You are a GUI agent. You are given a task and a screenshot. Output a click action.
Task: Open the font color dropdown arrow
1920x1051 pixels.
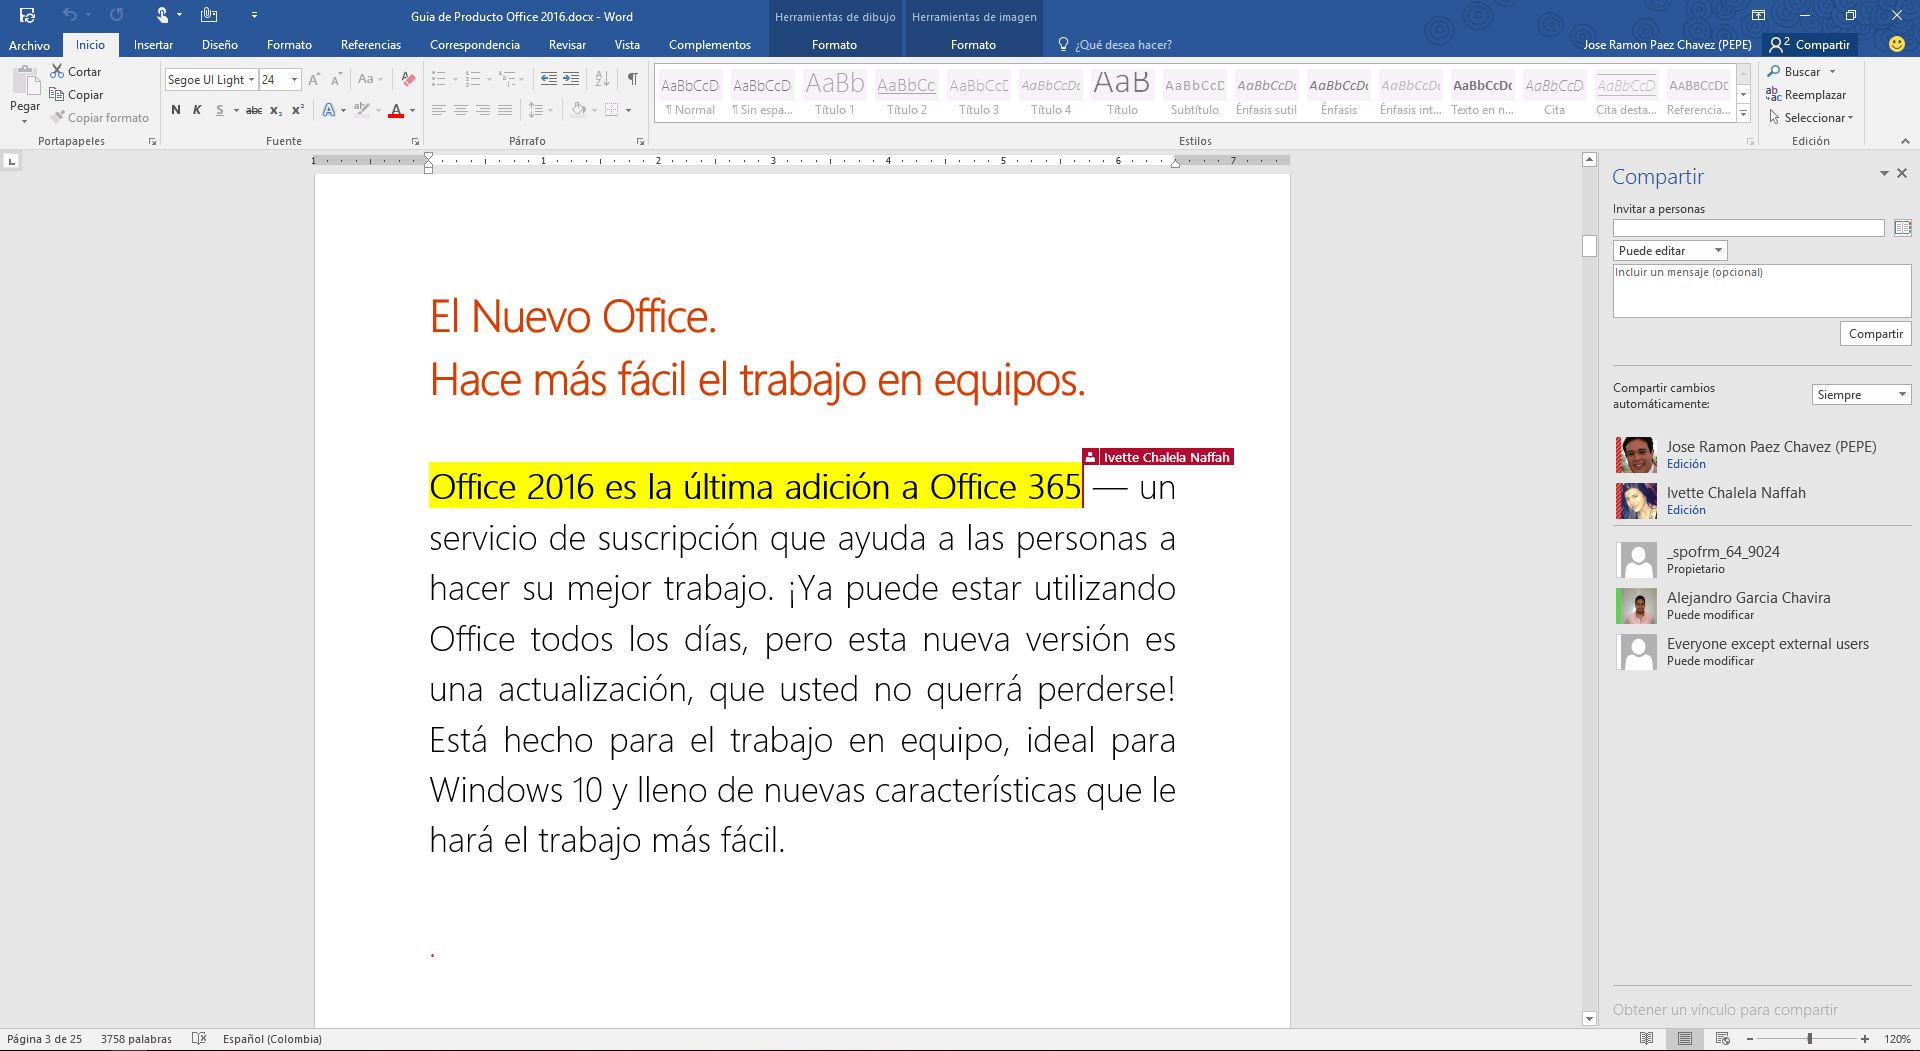click(x=412, y=110)
